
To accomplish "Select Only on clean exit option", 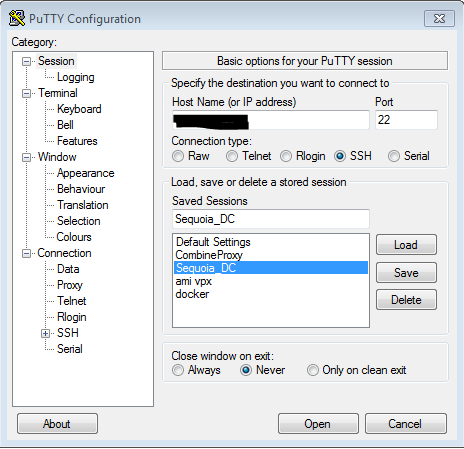I will pyautogui.click(x=313, y=370).
